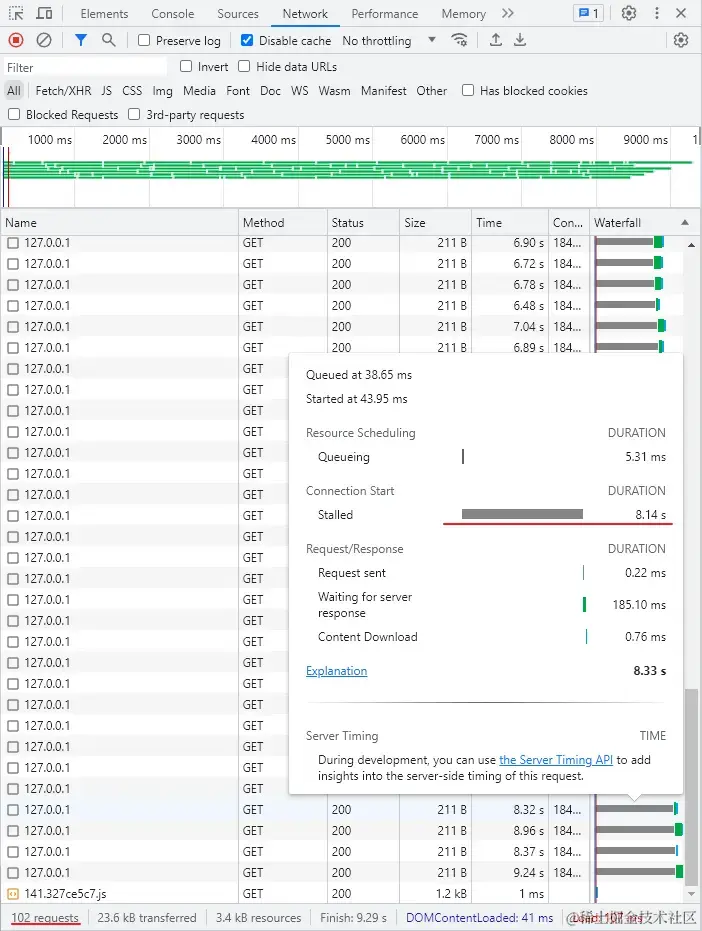
Task: Stop recording the network log
Action: point(16,40)
